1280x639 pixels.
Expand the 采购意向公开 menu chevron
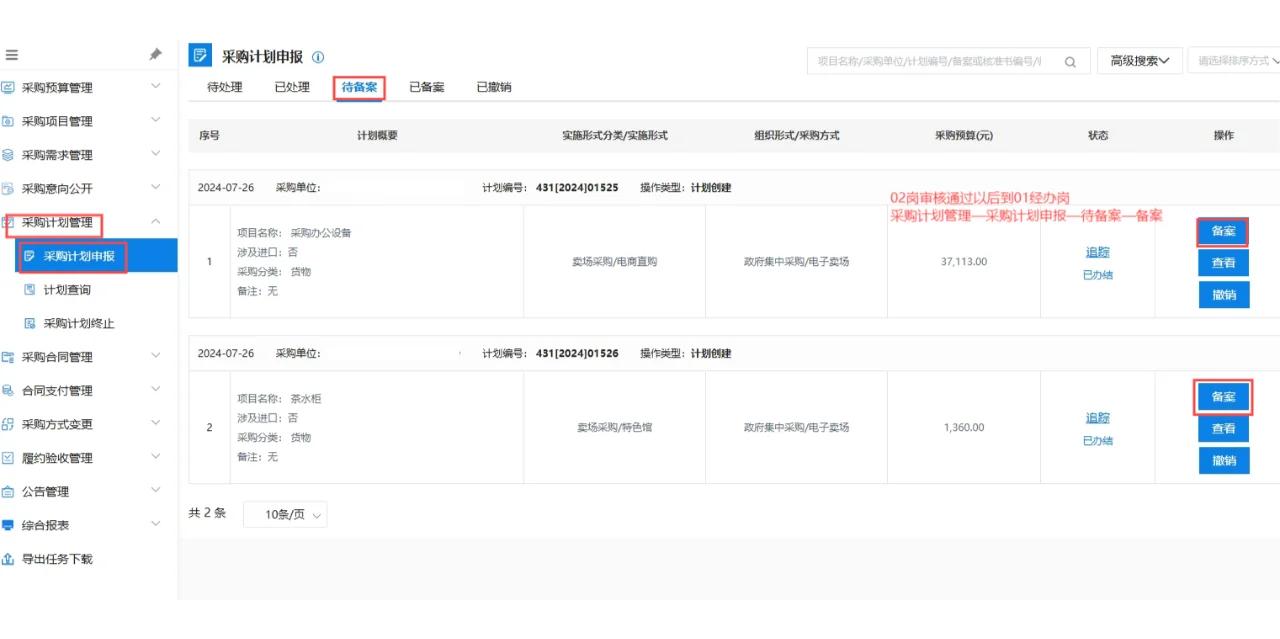pyautogui.click(x=155, y=187)
